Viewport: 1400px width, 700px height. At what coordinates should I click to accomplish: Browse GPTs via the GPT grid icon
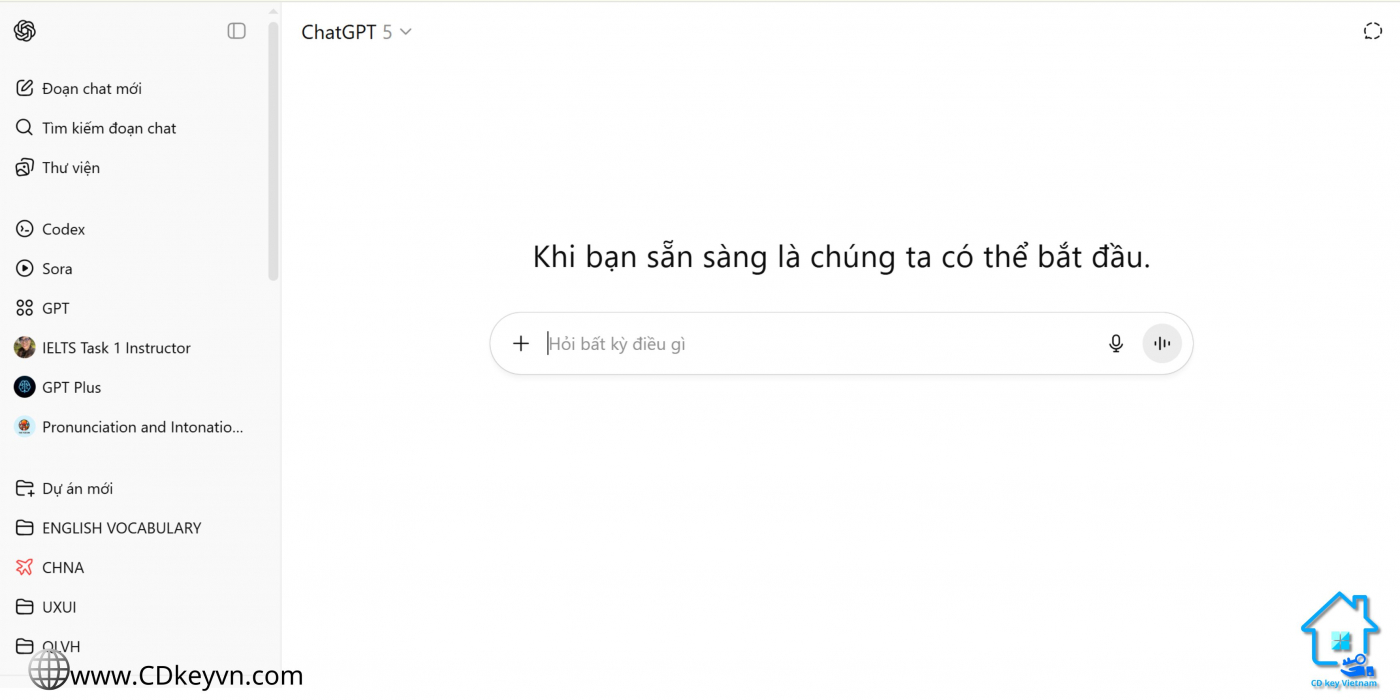(x=25, y=308)
